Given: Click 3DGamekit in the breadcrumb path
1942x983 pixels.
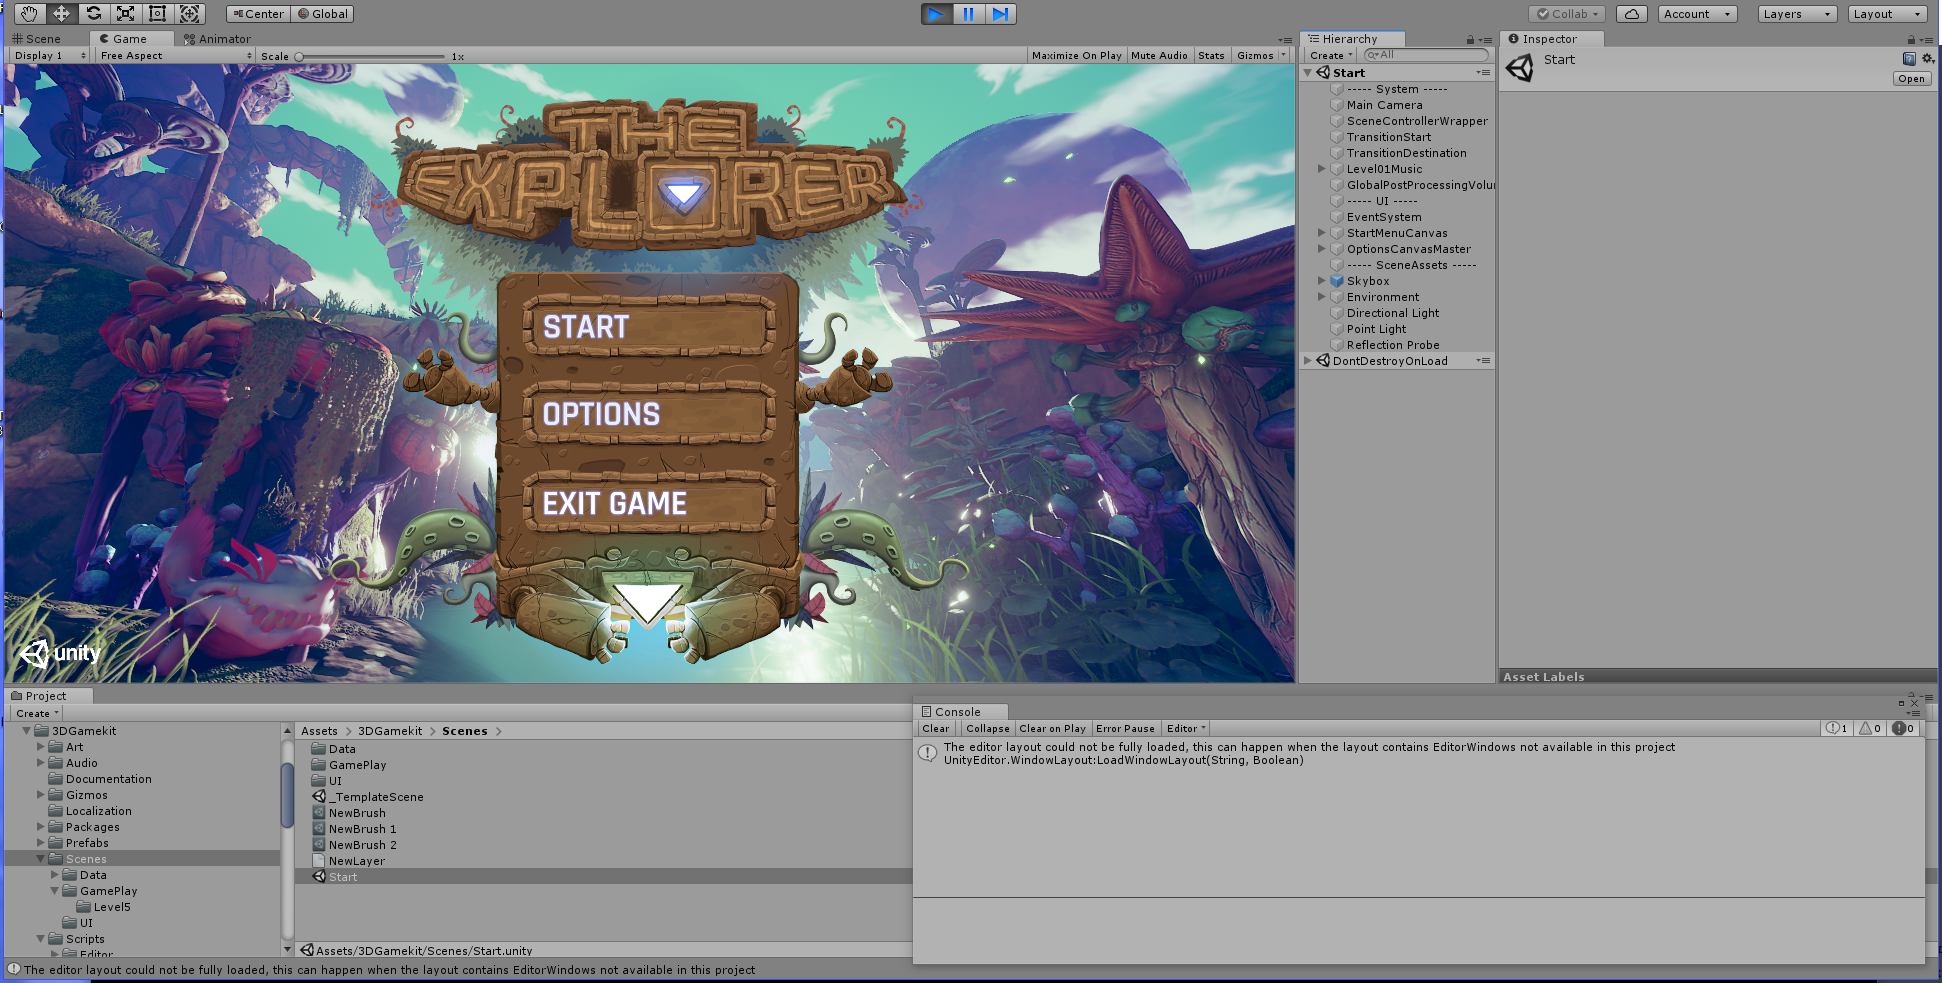Looking at the screenshot, I should 390,731.
